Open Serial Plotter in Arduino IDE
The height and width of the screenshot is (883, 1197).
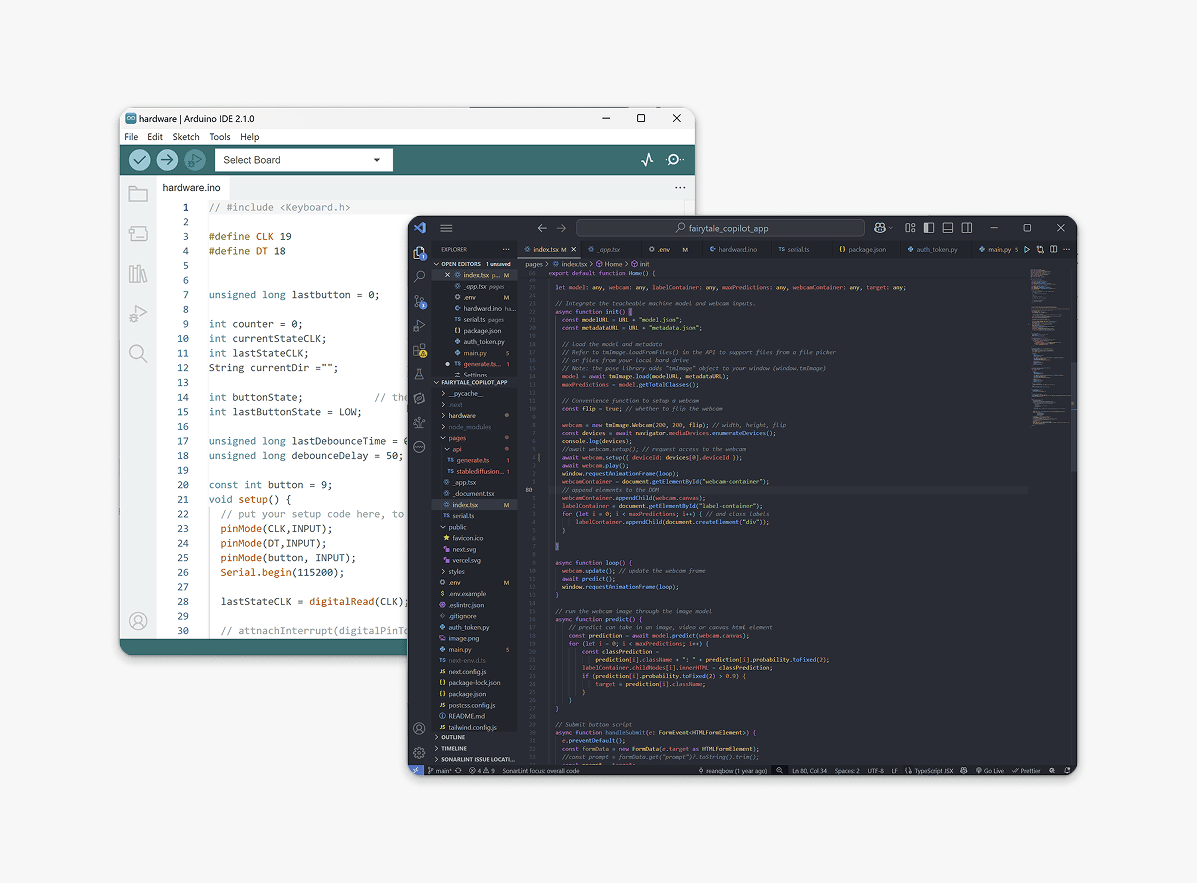click(x=647, y=160)
